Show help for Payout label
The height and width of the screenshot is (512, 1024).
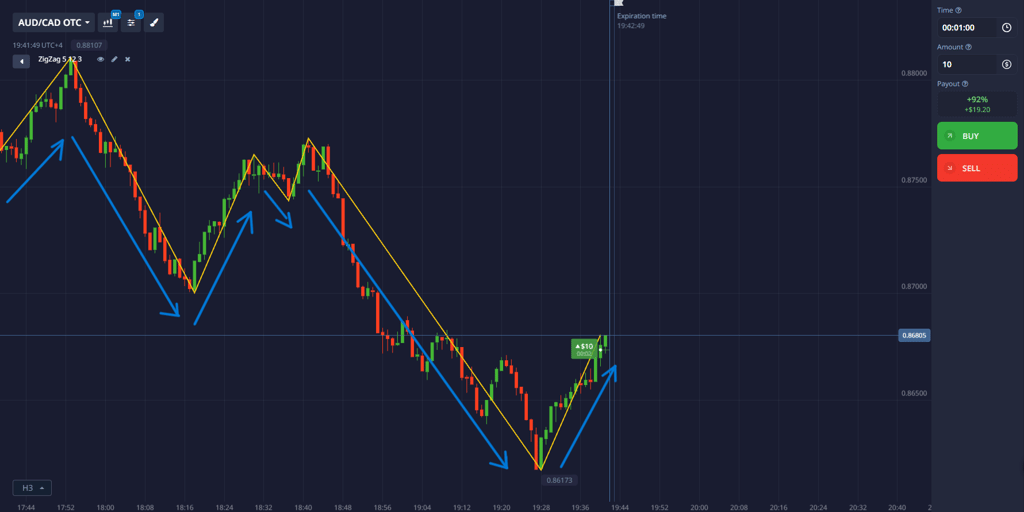tap(965, 84)
